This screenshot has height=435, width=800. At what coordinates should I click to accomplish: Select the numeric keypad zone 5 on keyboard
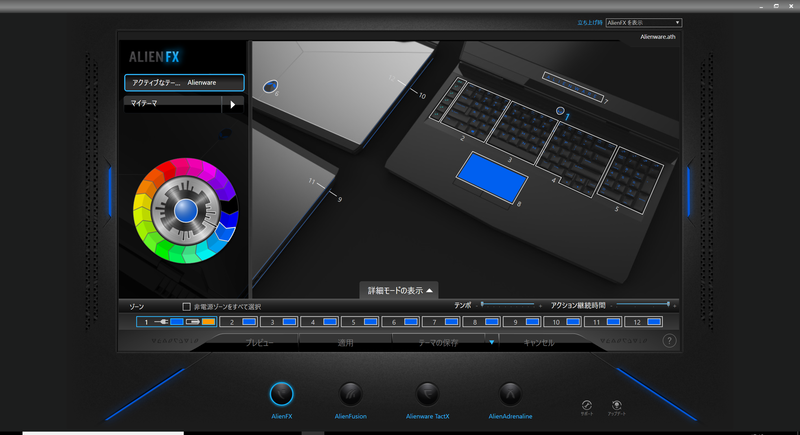pos(631,178)
